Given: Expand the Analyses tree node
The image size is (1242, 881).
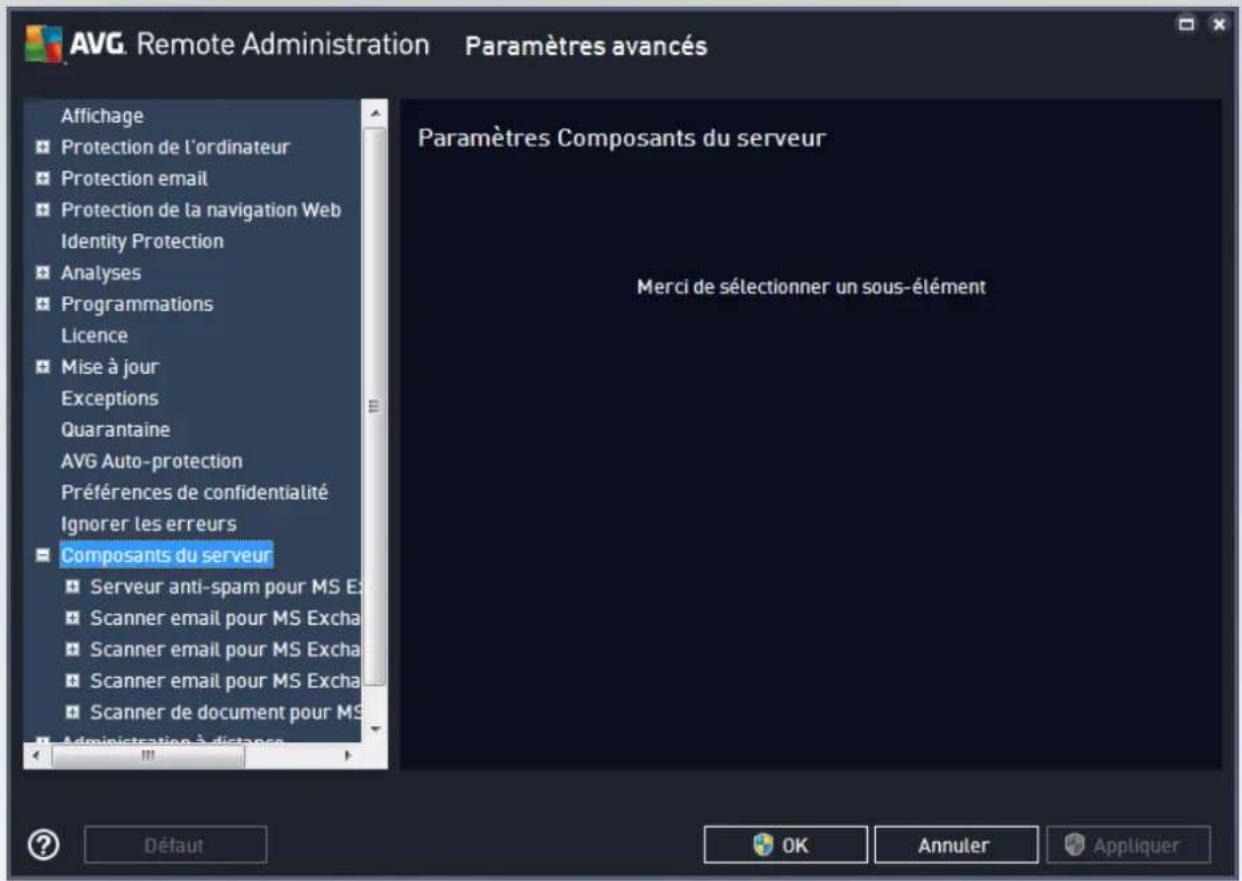Looking at the screenshot, I should click(42, 273).
